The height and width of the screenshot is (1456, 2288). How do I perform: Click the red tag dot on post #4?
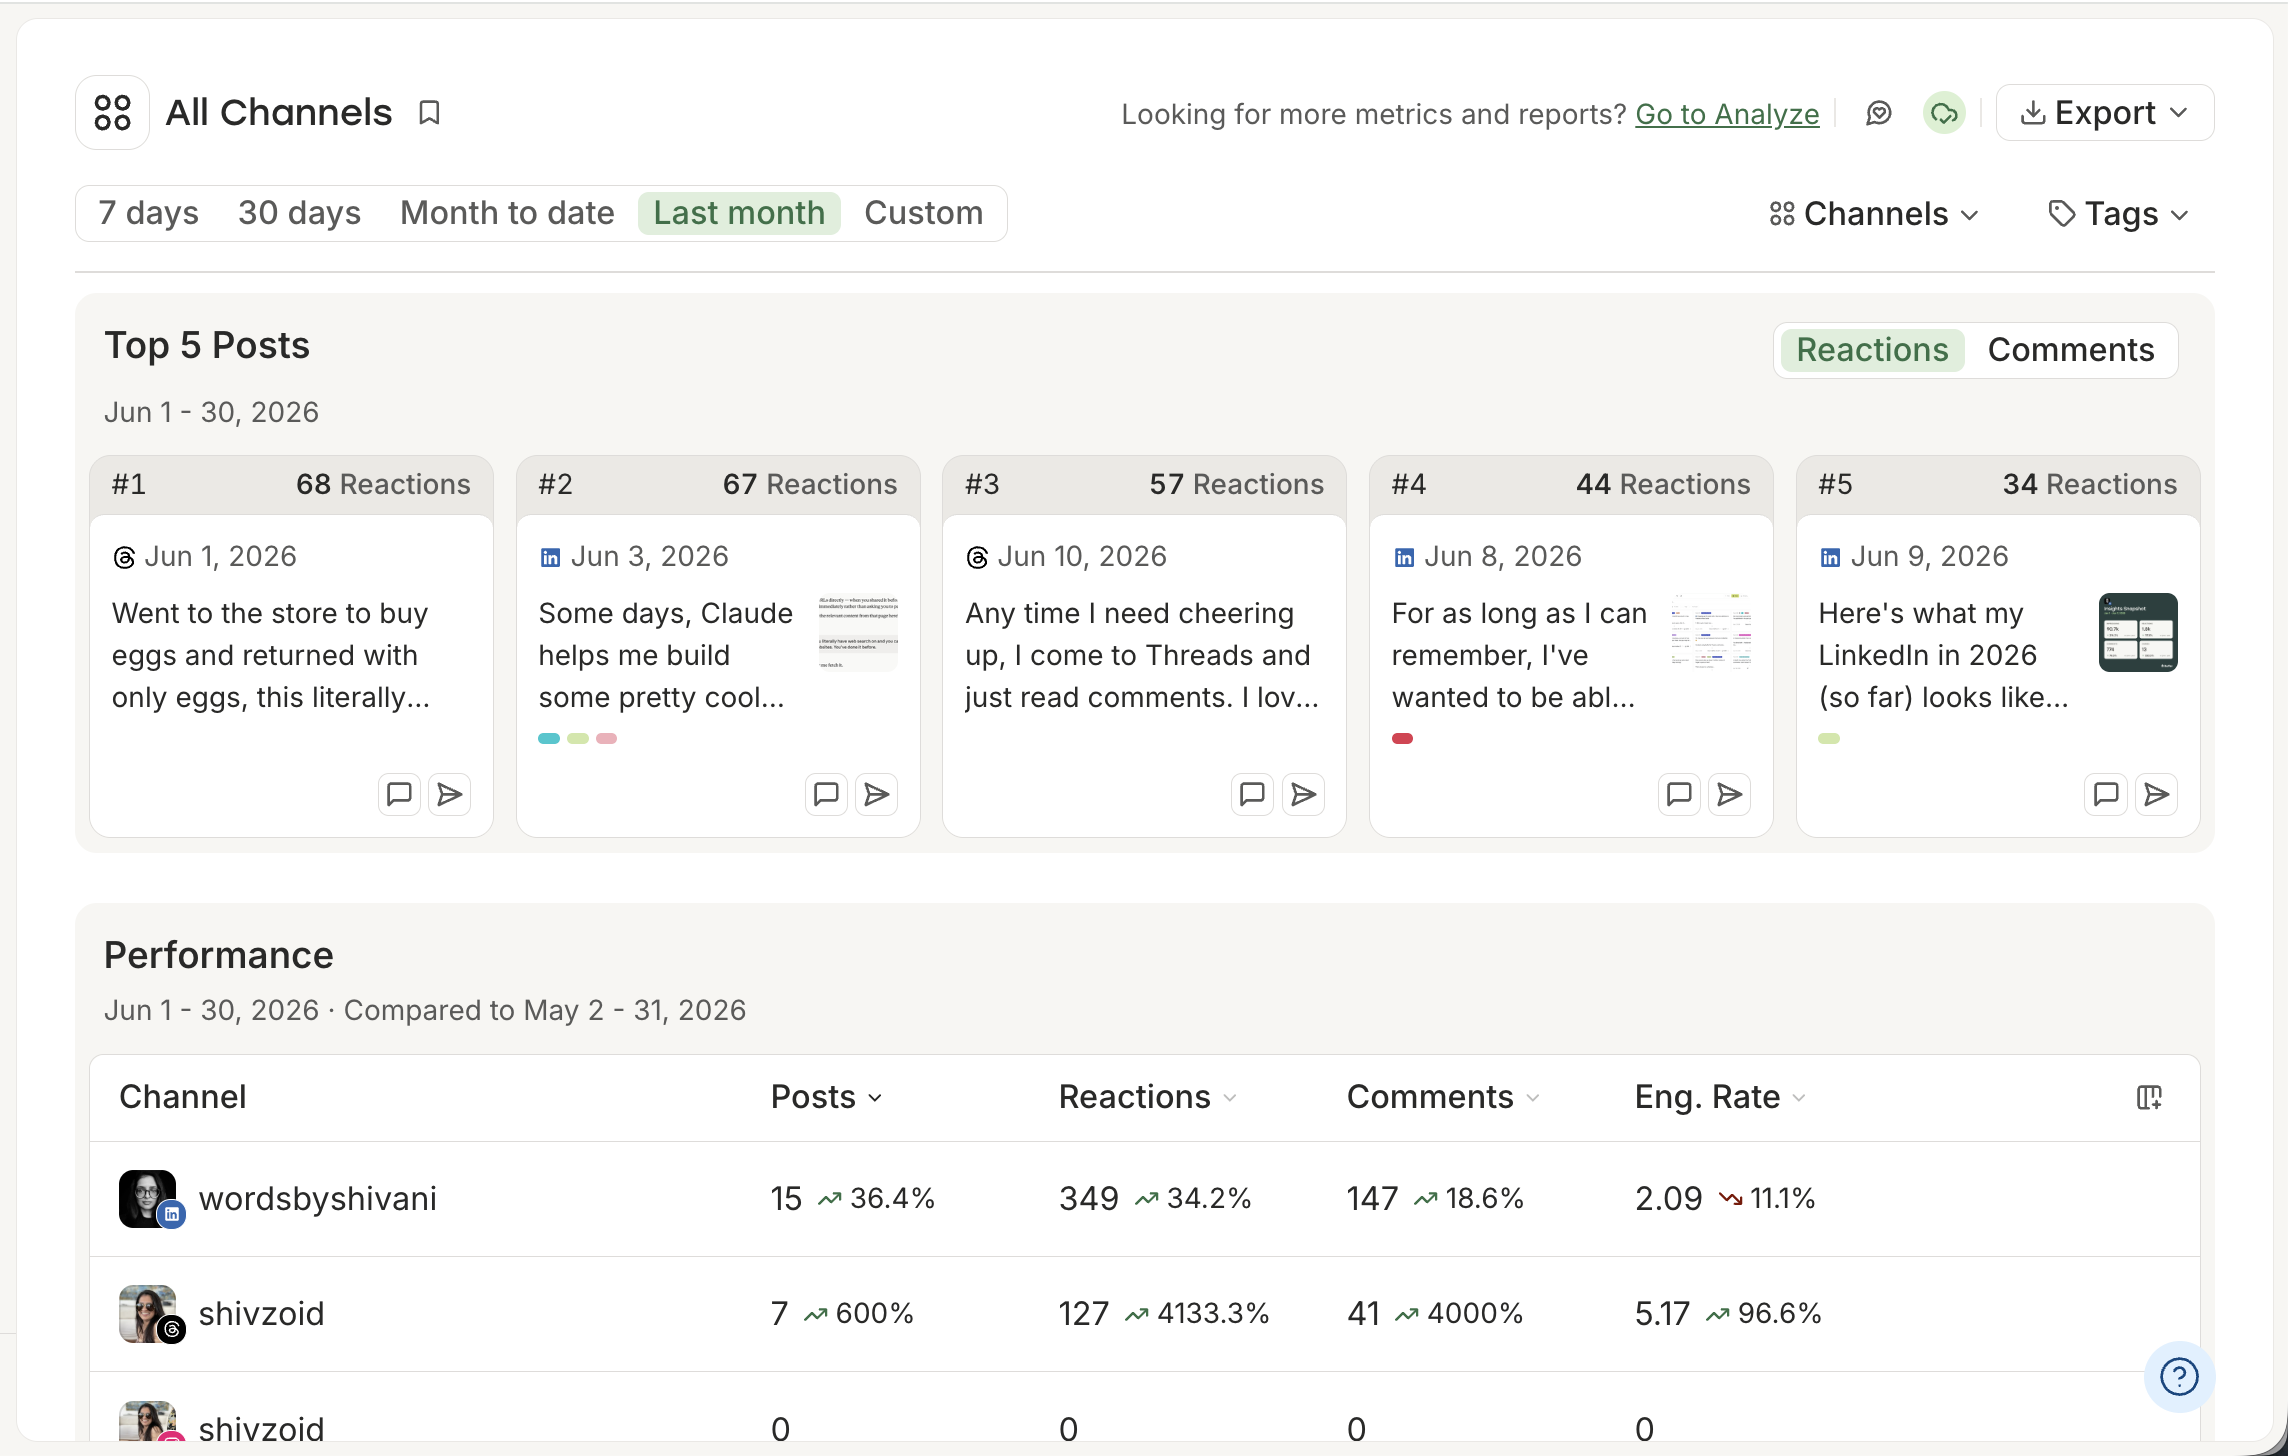click(1403, 739)
